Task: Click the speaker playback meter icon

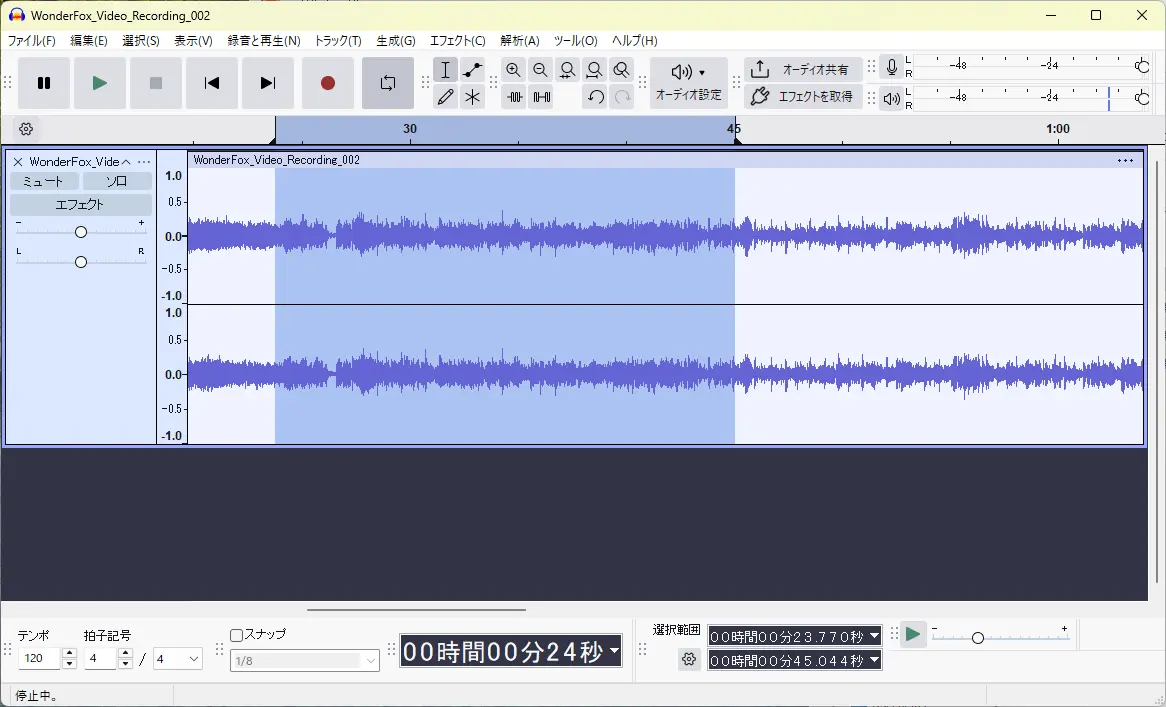Action: (891, 98)
